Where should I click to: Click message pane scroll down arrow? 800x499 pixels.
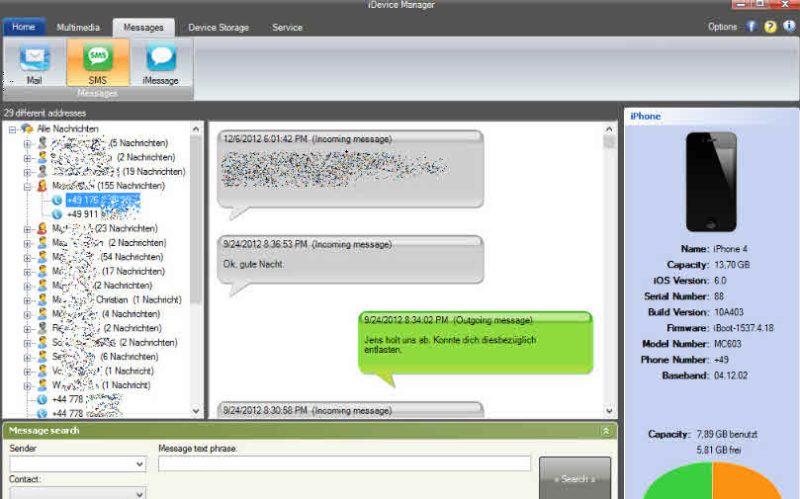click(x=609, y=411)
